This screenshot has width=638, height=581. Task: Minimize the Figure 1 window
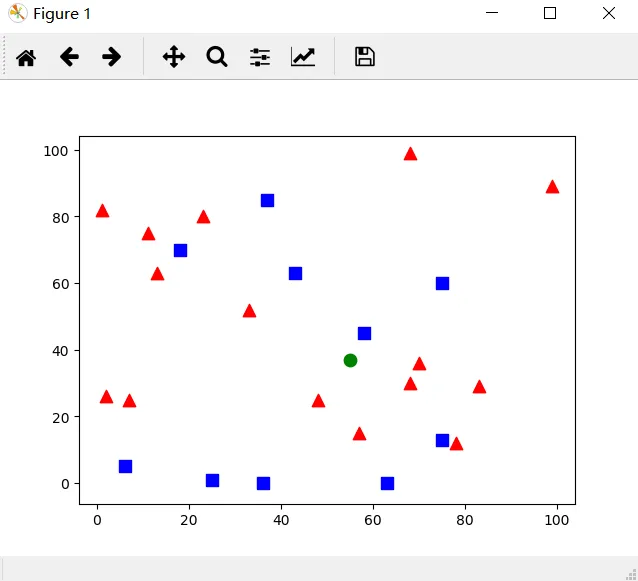492,13
